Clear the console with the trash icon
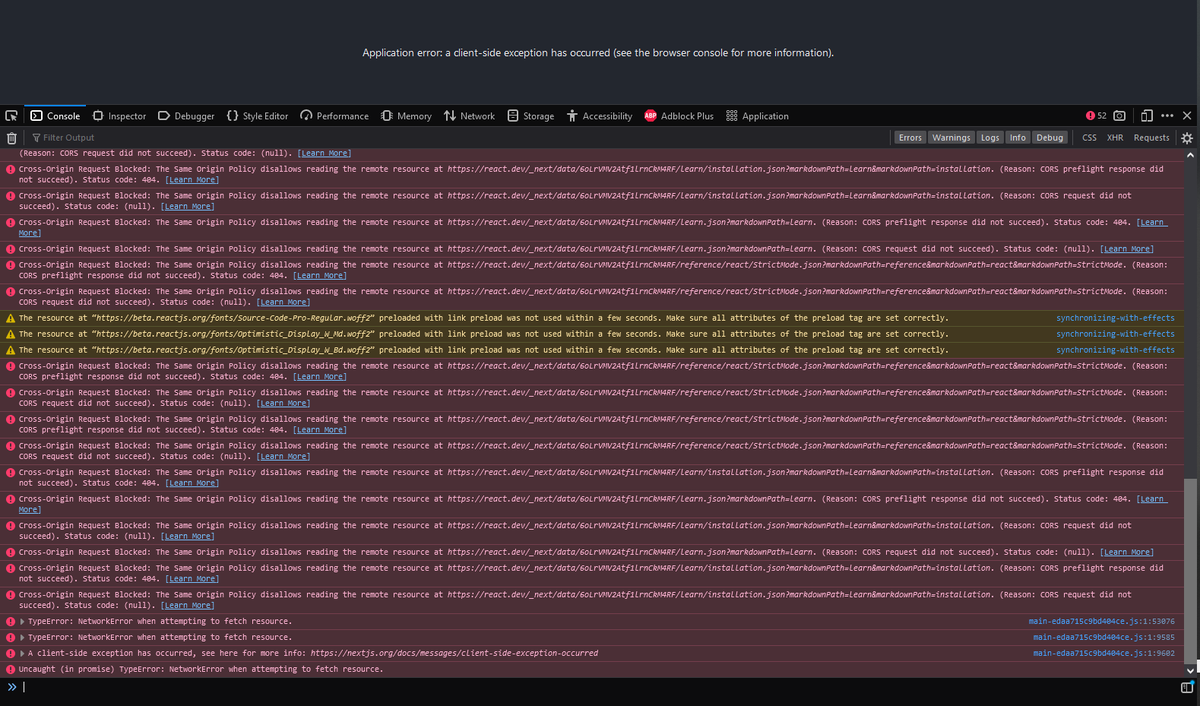 pos(12,137)
